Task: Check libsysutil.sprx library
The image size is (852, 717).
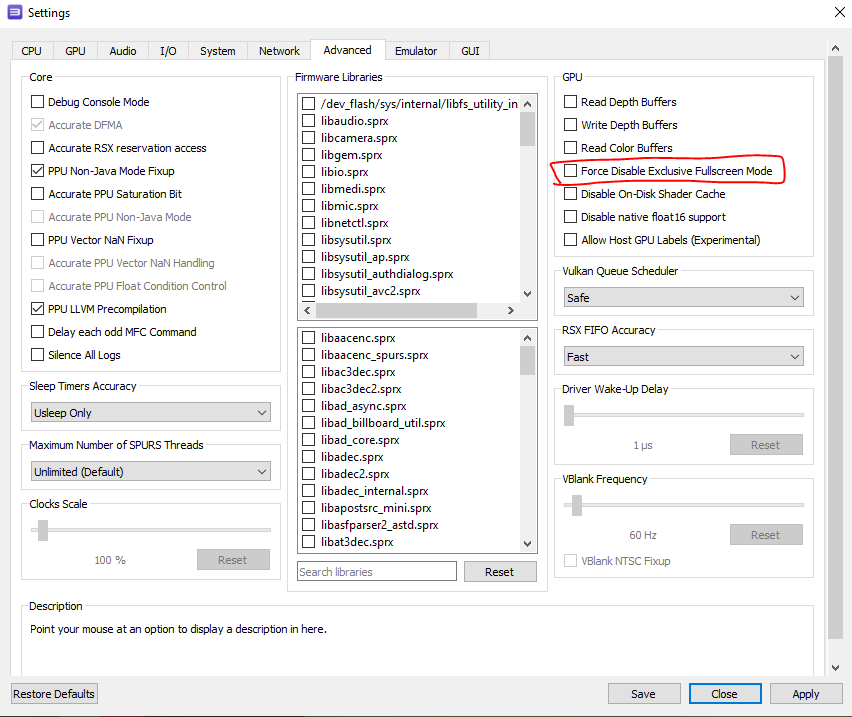Action: [x=308, y=240]
